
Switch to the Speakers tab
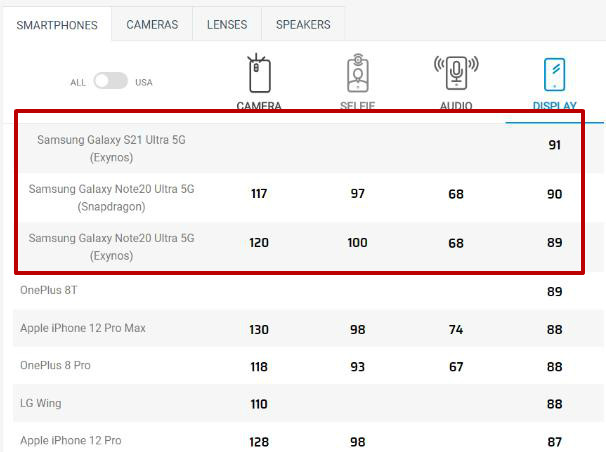click(x=303, y=25)
